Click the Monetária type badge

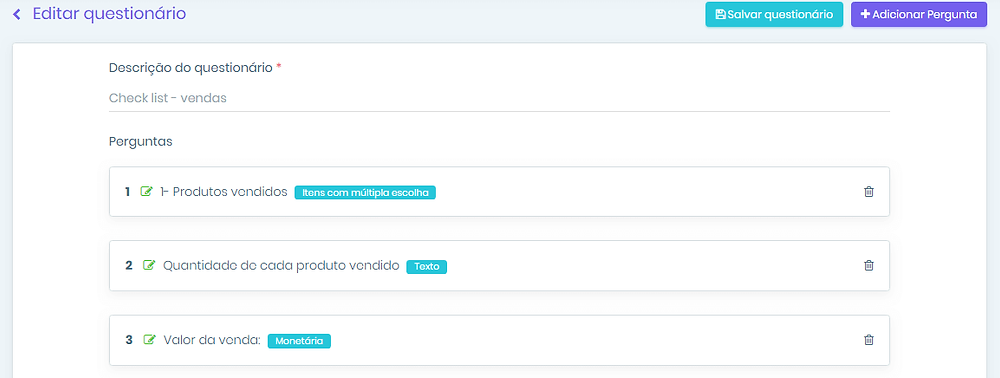tap(299, 341)
